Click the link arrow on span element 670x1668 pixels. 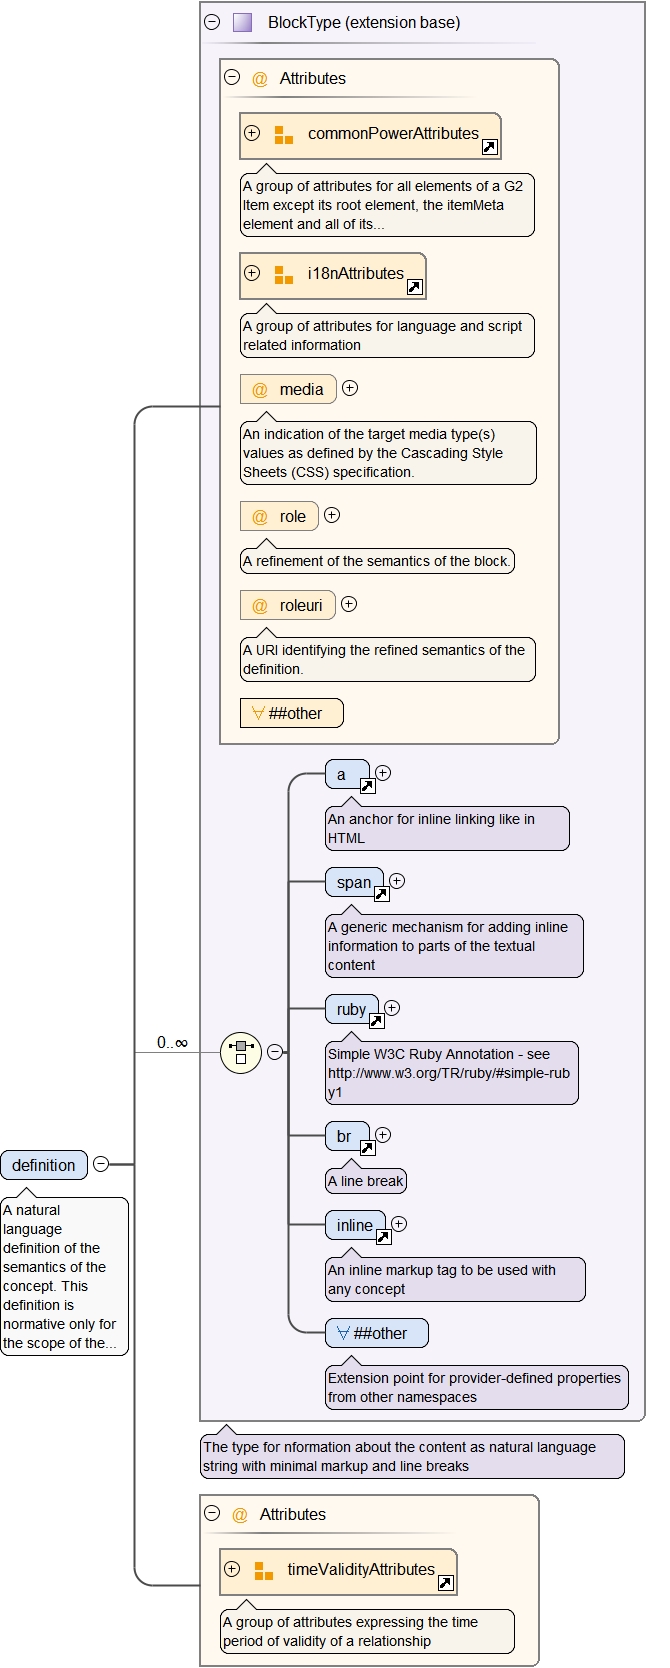[381, 894]
